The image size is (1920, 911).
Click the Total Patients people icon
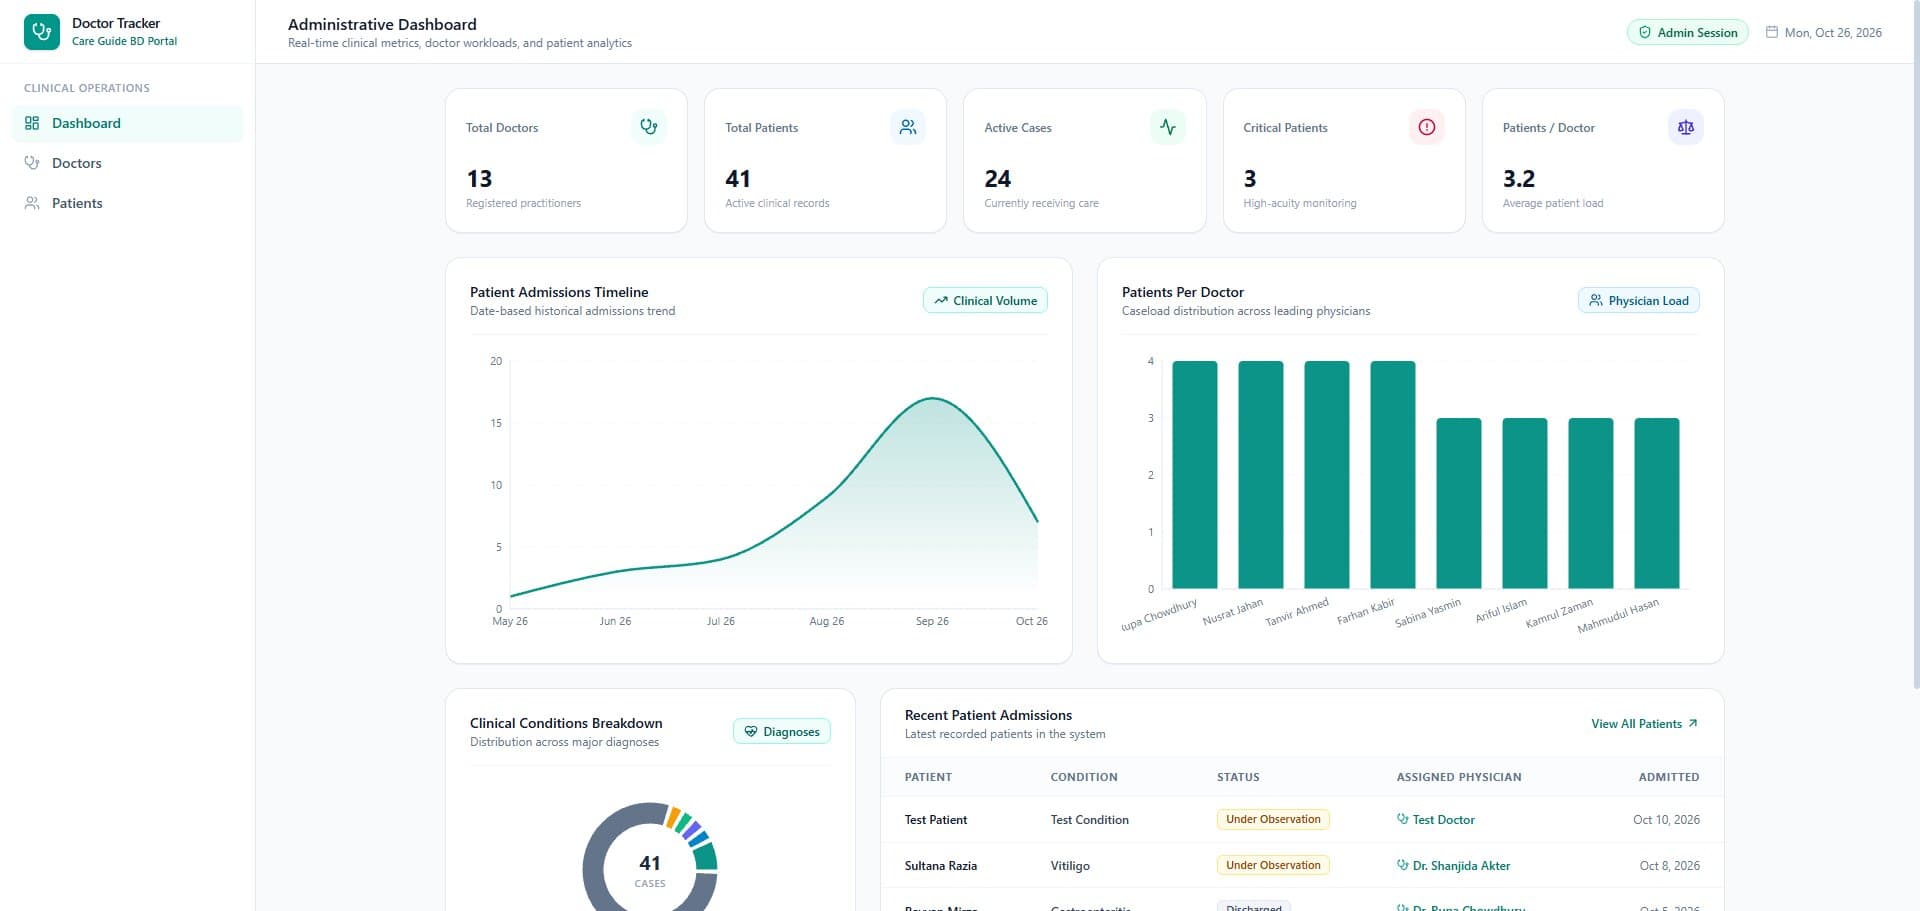tap(908, 127)
